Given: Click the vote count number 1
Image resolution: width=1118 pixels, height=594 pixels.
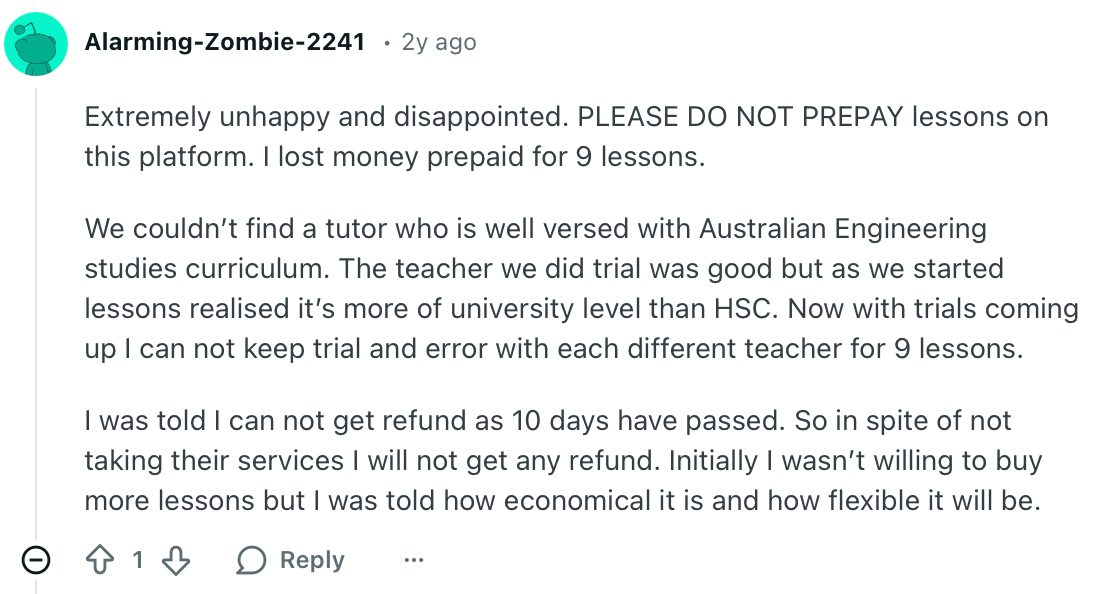Looking at the screenshot, I should point(138,561).
